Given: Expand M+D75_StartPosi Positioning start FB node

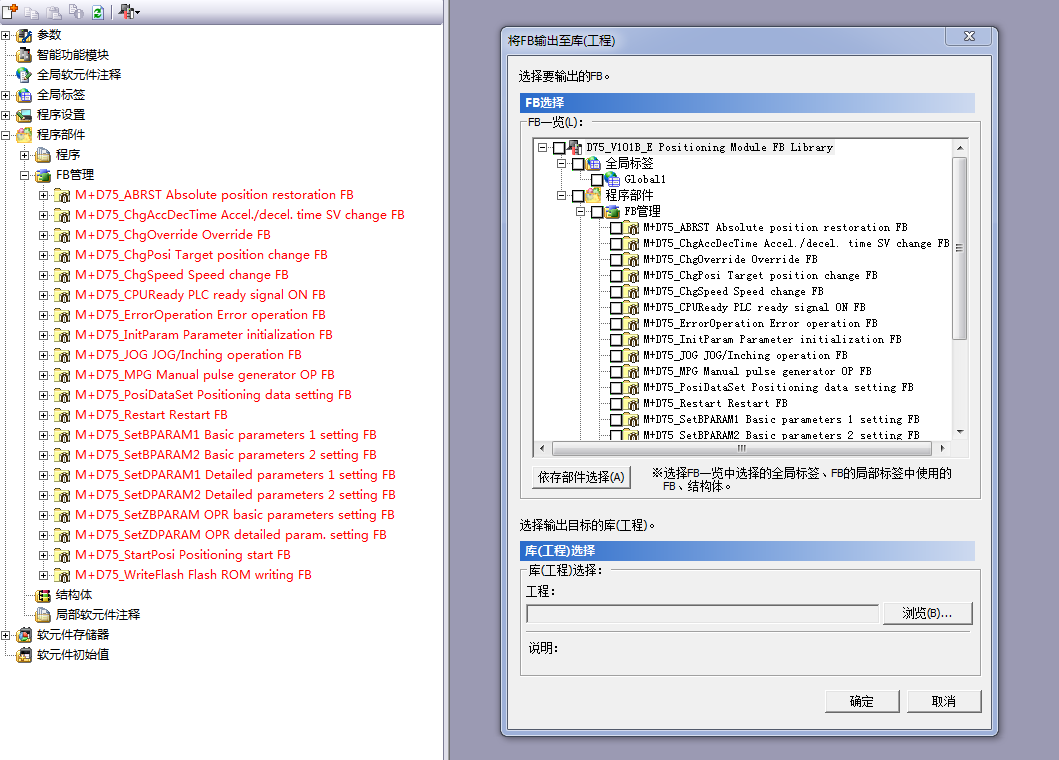Looking at the screenshot, I should pos(43,555).
